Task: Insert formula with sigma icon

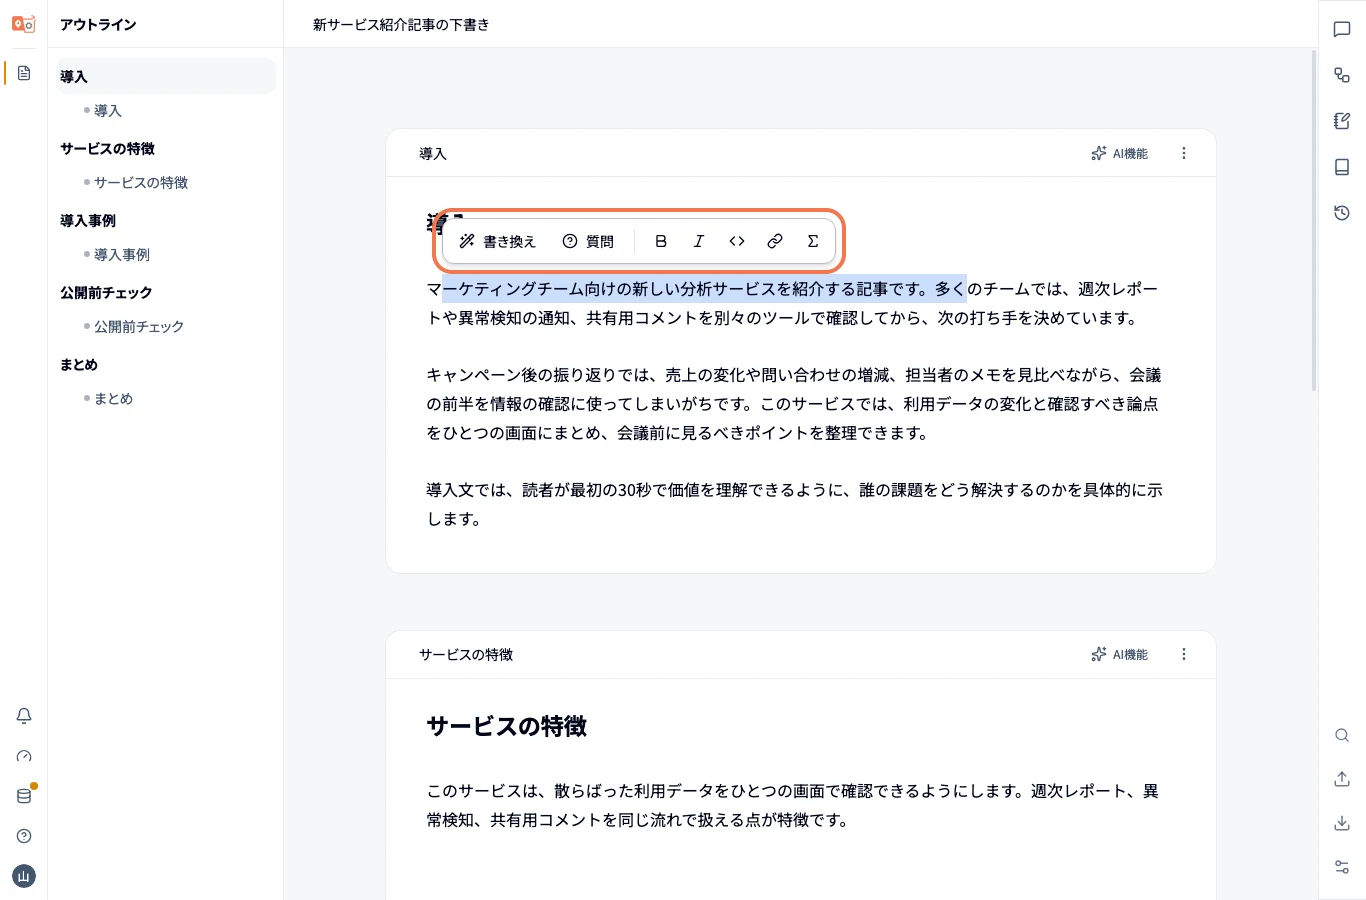Action: pyautogui.click(x=813, y=241)
